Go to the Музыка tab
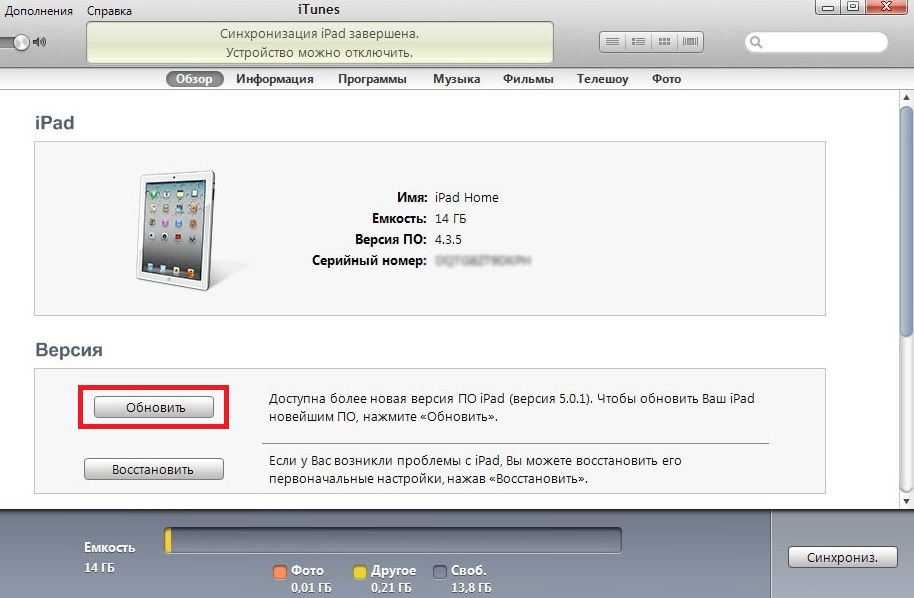Screen dimensions: 914x598 coord(456,79)
